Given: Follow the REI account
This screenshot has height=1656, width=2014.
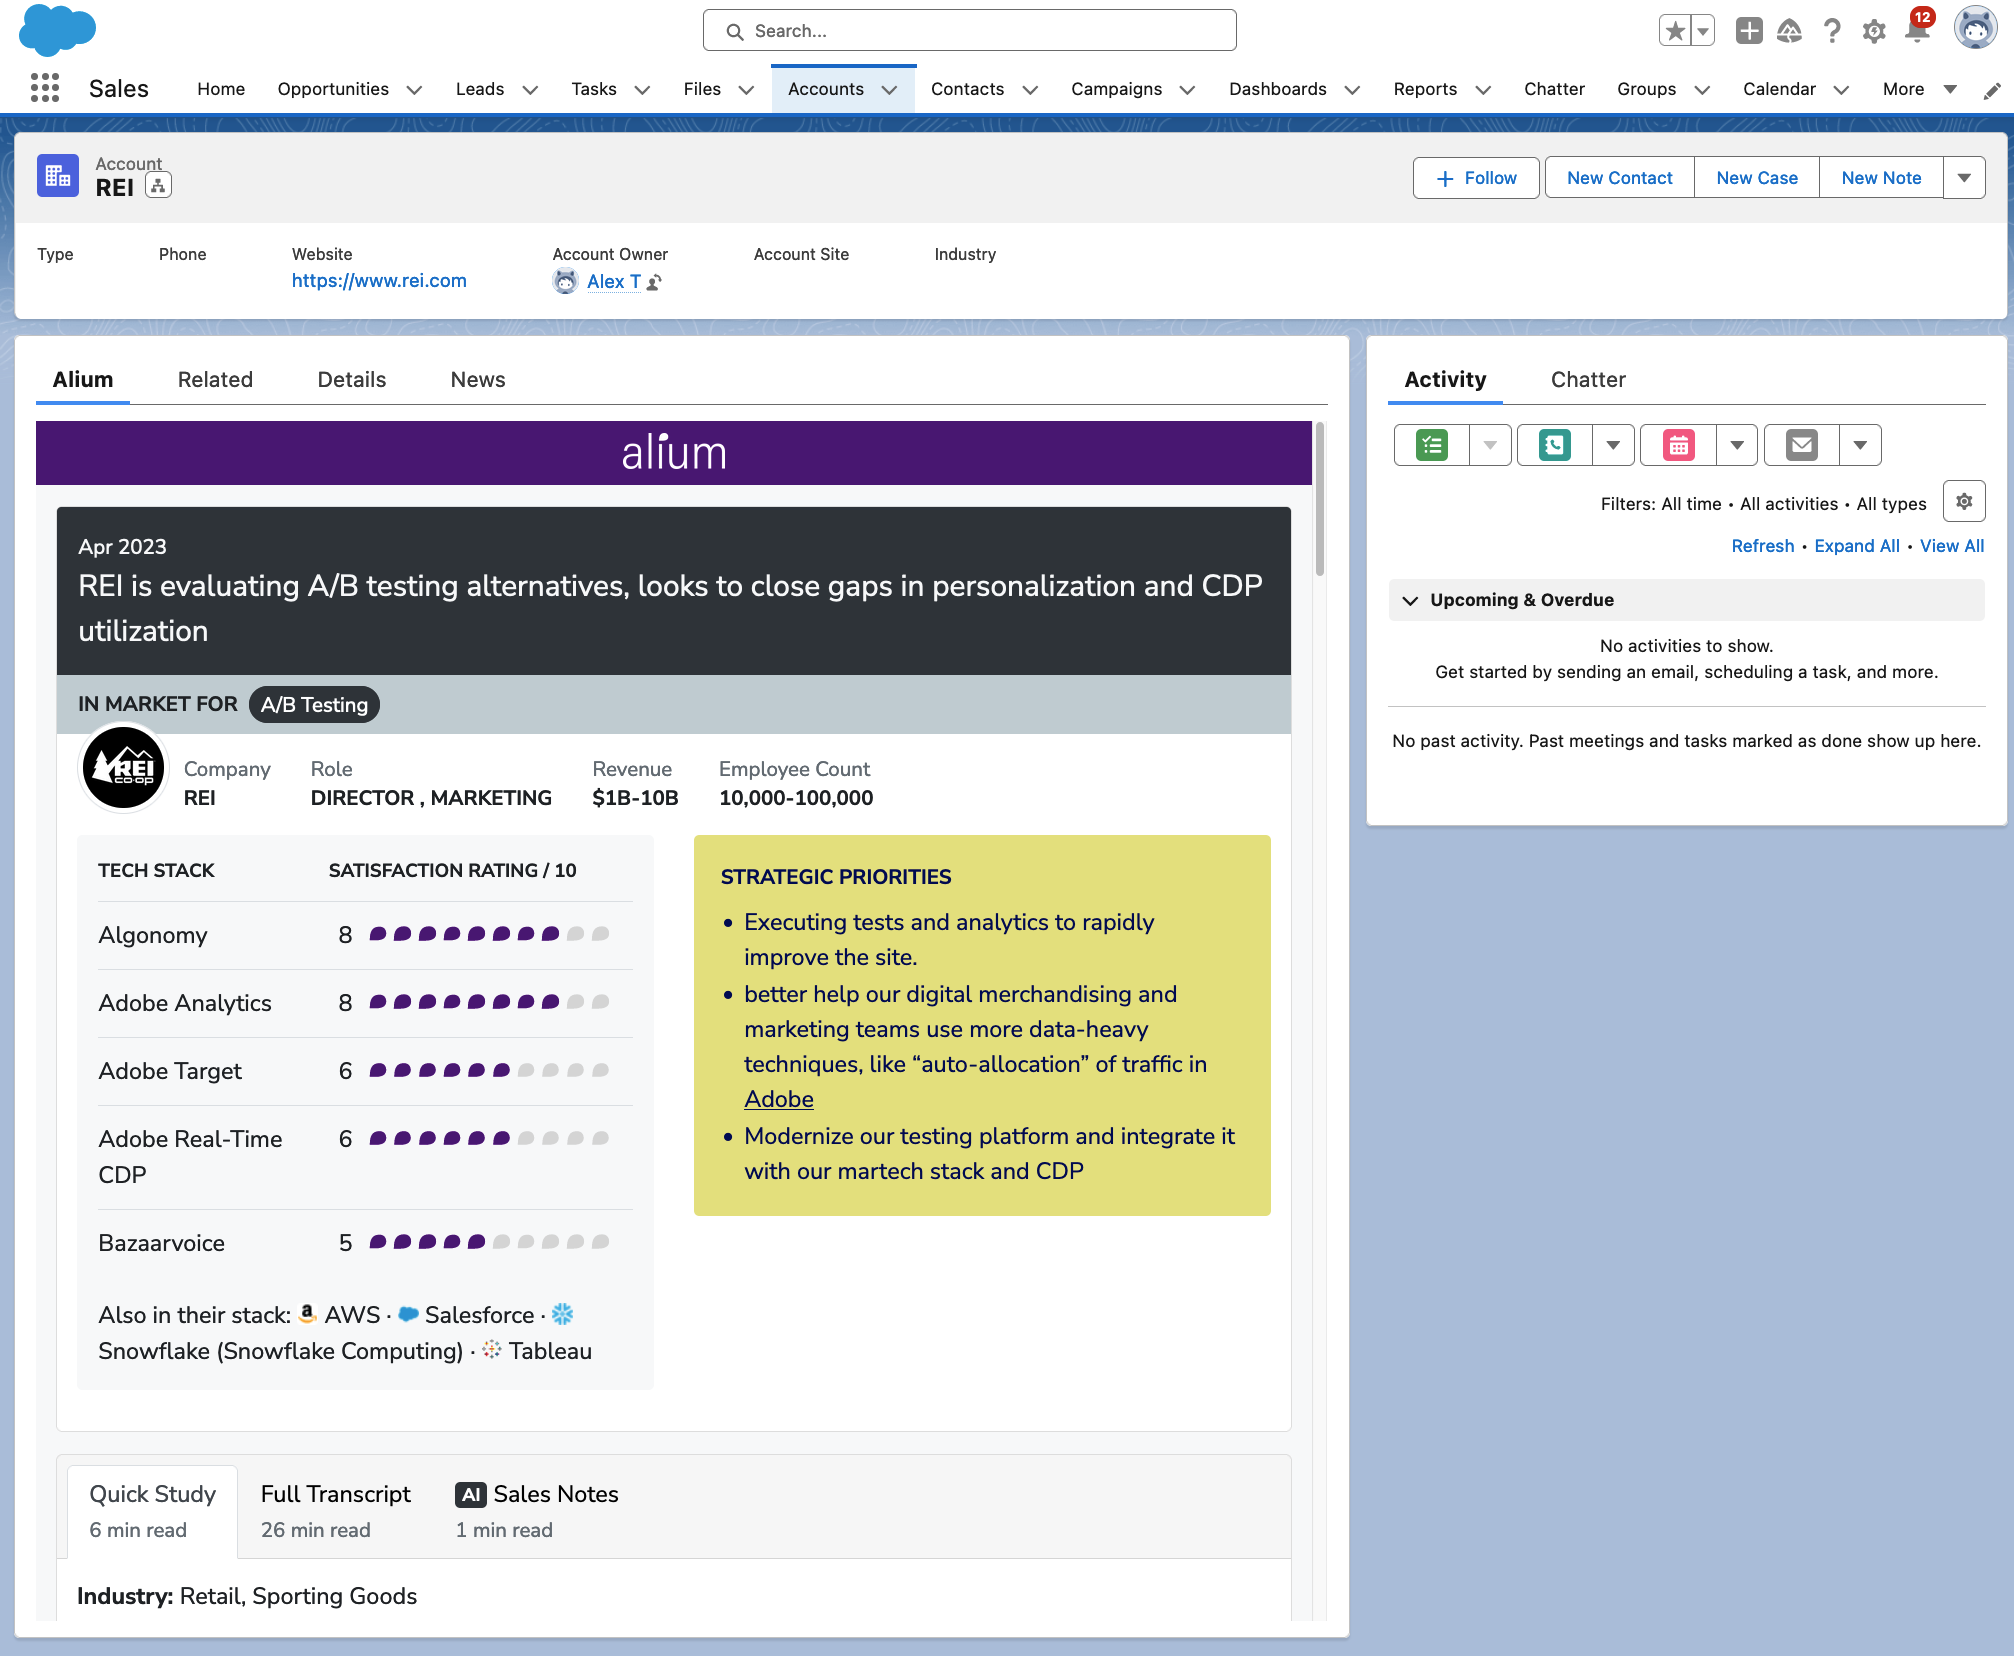Looking at the screenshot, I should (x=1476, y=178).
